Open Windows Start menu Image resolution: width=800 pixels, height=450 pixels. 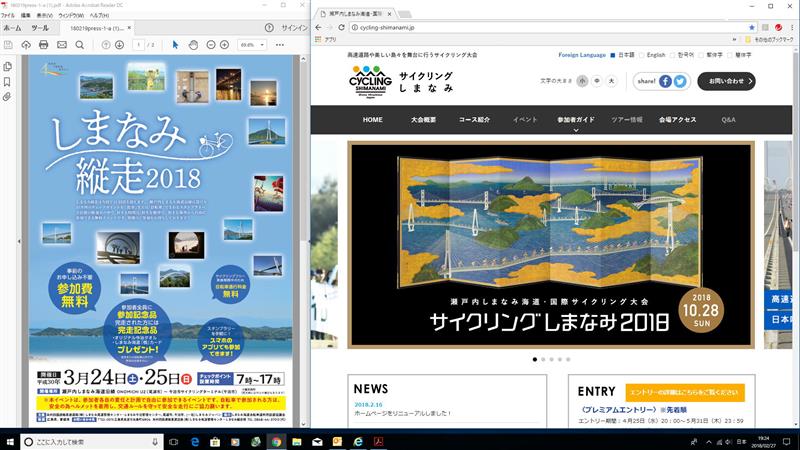[10, 442]
